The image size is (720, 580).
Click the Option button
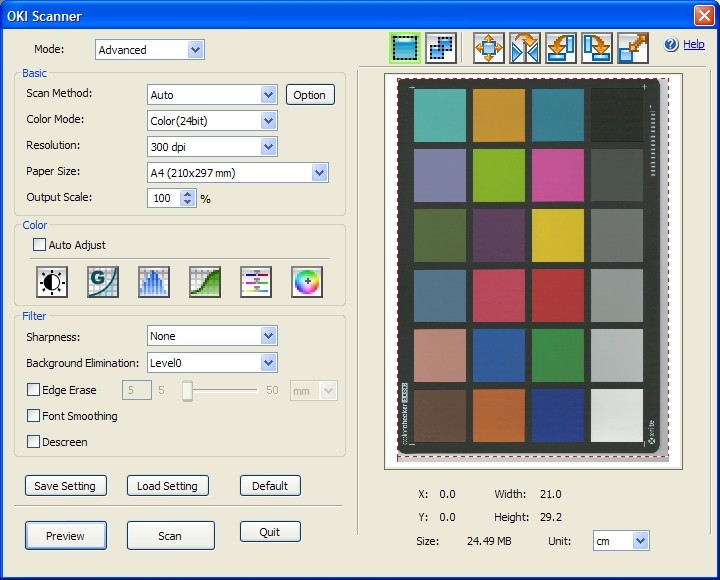click(310, 95)
